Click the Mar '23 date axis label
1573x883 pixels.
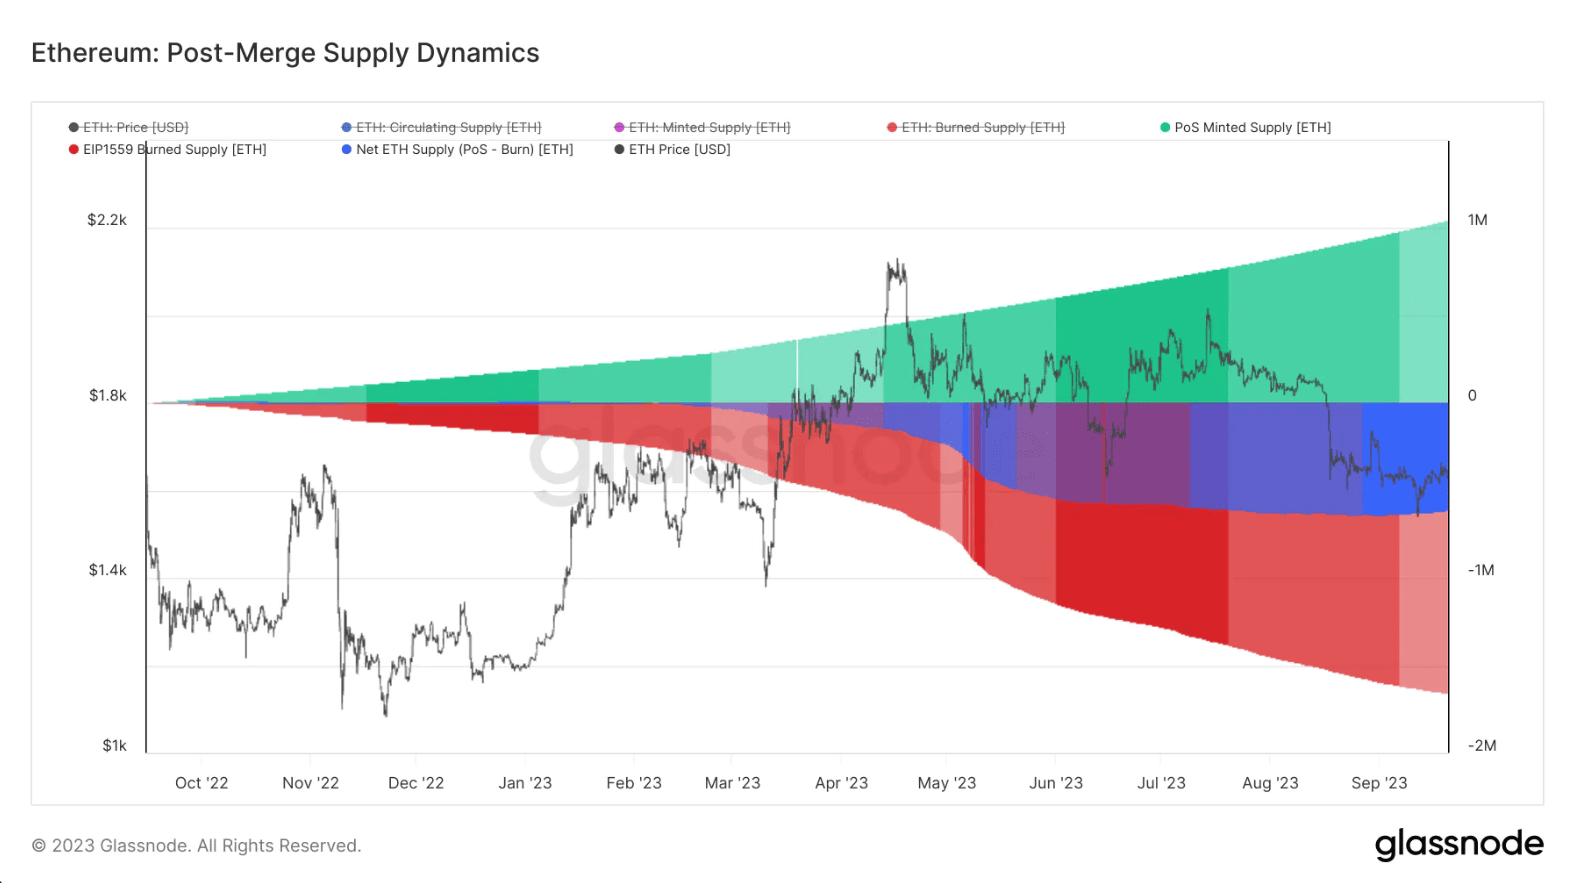(x=732, y=783)
